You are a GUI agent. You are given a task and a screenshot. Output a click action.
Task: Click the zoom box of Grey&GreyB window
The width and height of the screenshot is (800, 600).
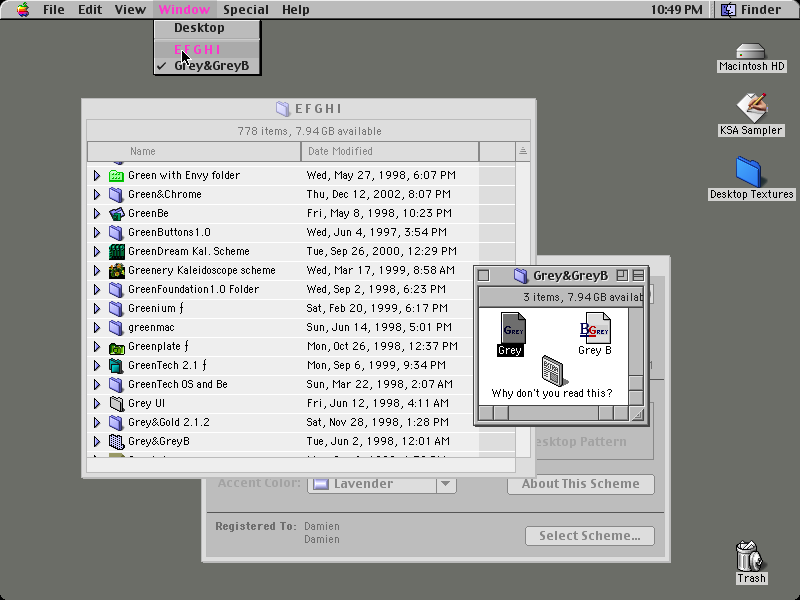point(622,276)
